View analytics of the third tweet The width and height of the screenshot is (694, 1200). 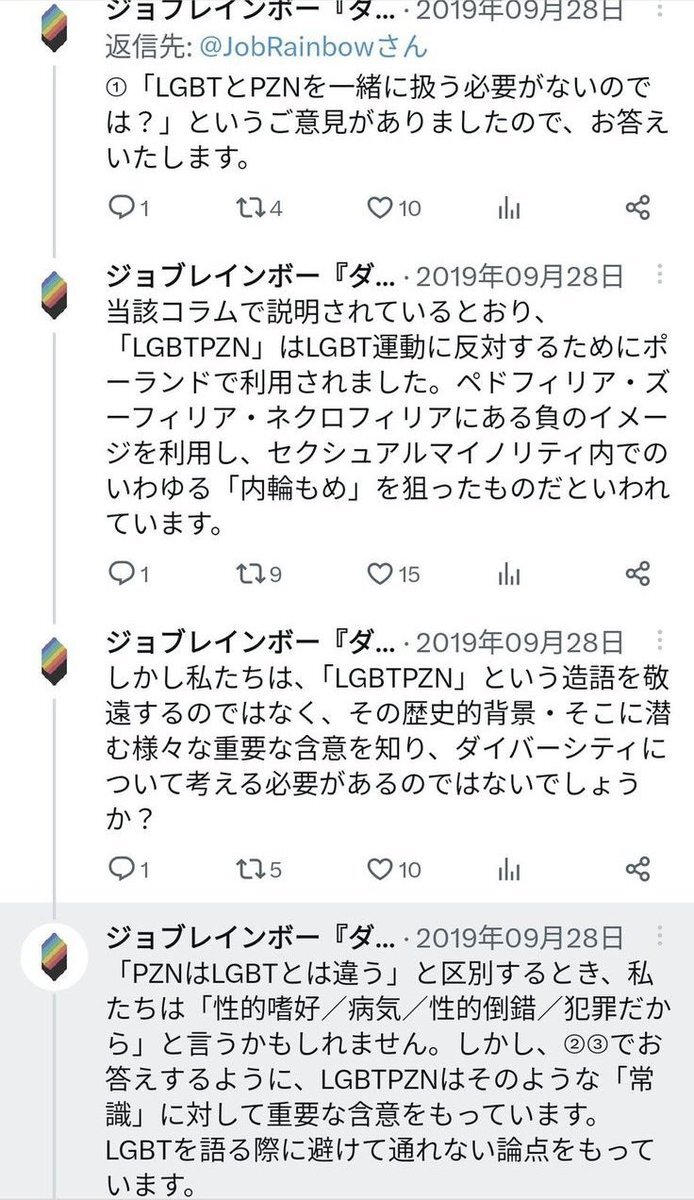509,869
